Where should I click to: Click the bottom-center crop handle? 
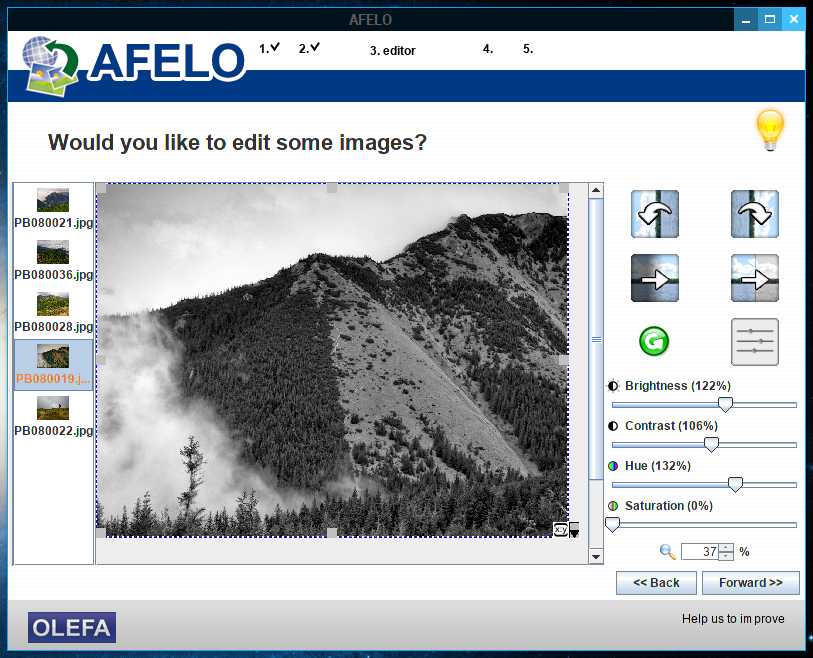[x=332, y=533]
